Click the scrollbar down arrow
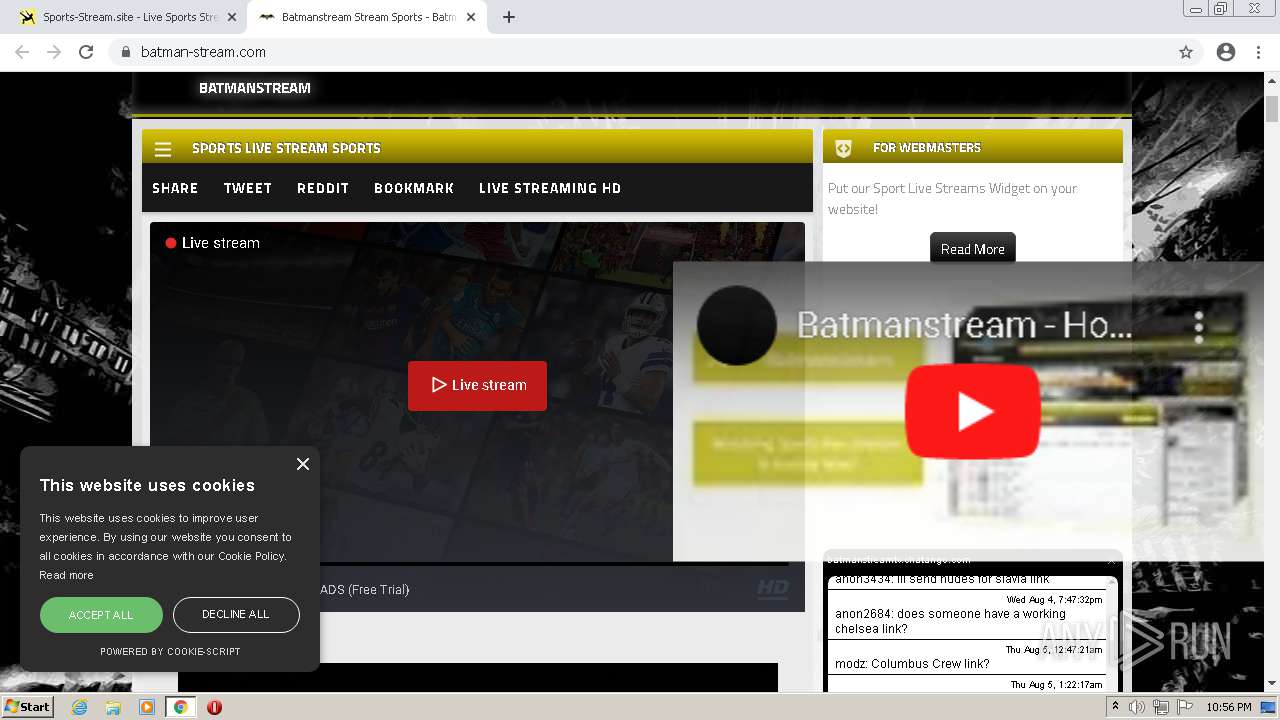Screen dimensions: 1280x720 (x=1272, y=684)
